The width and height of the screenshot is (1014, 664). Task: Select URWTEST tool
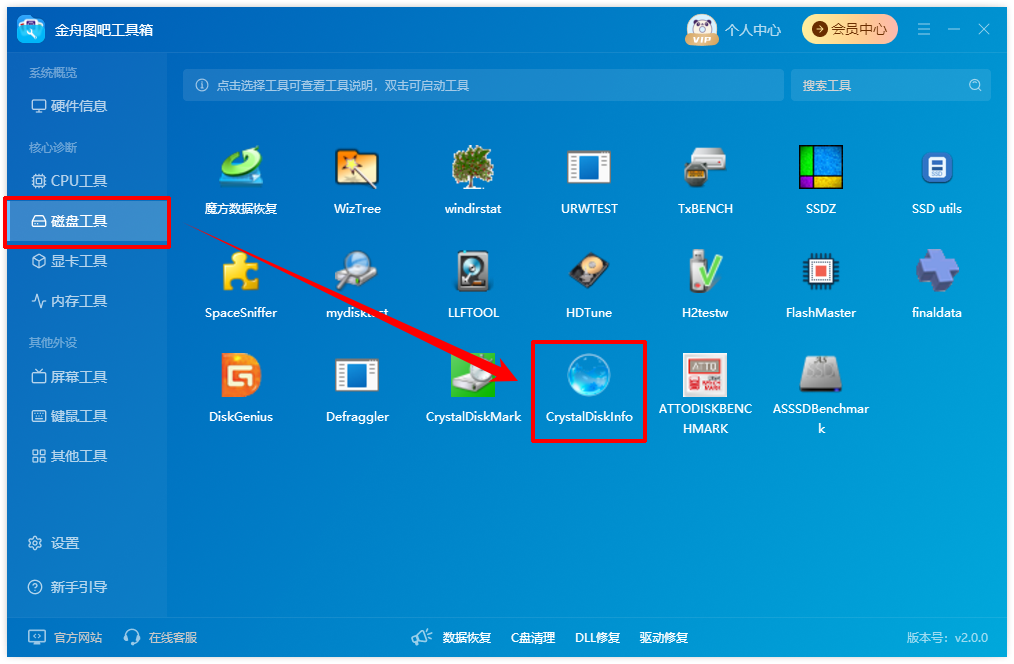coord(589,180)
